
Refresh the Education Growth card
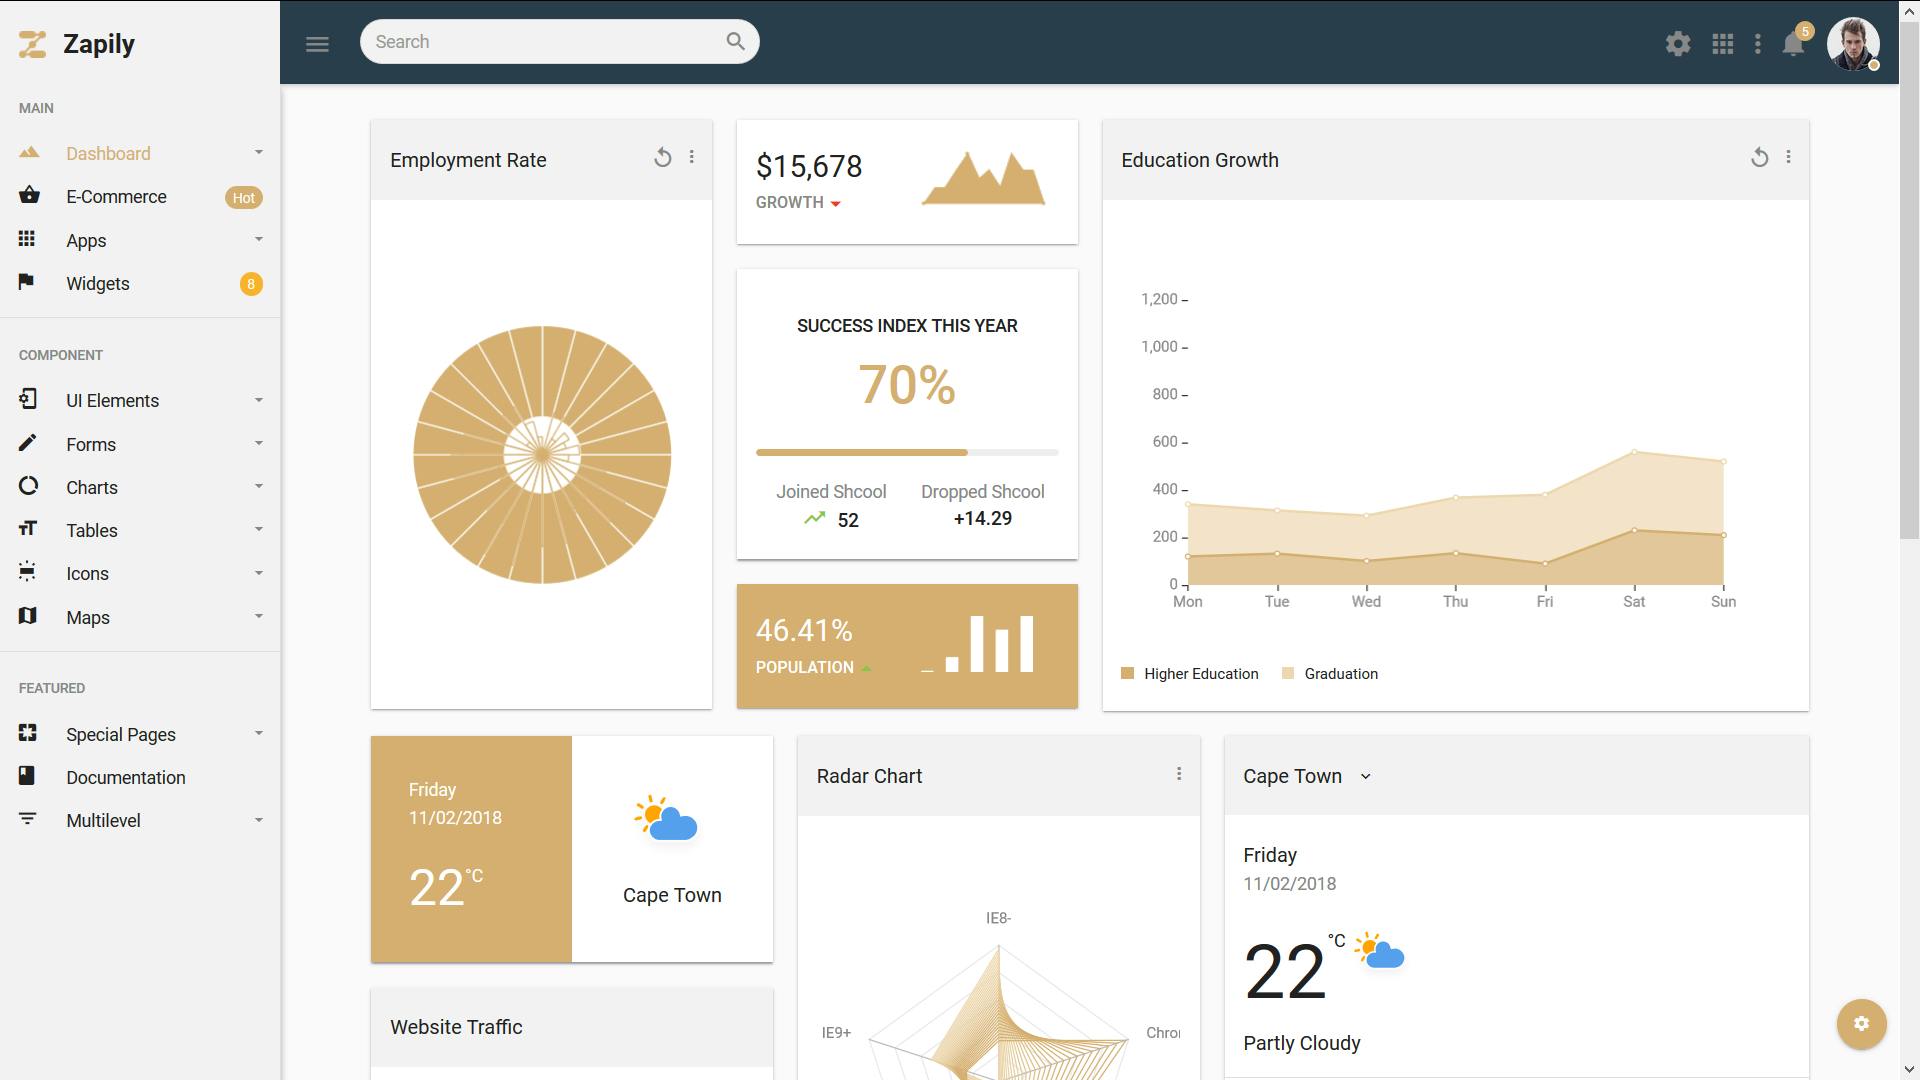coord(1759,158)
